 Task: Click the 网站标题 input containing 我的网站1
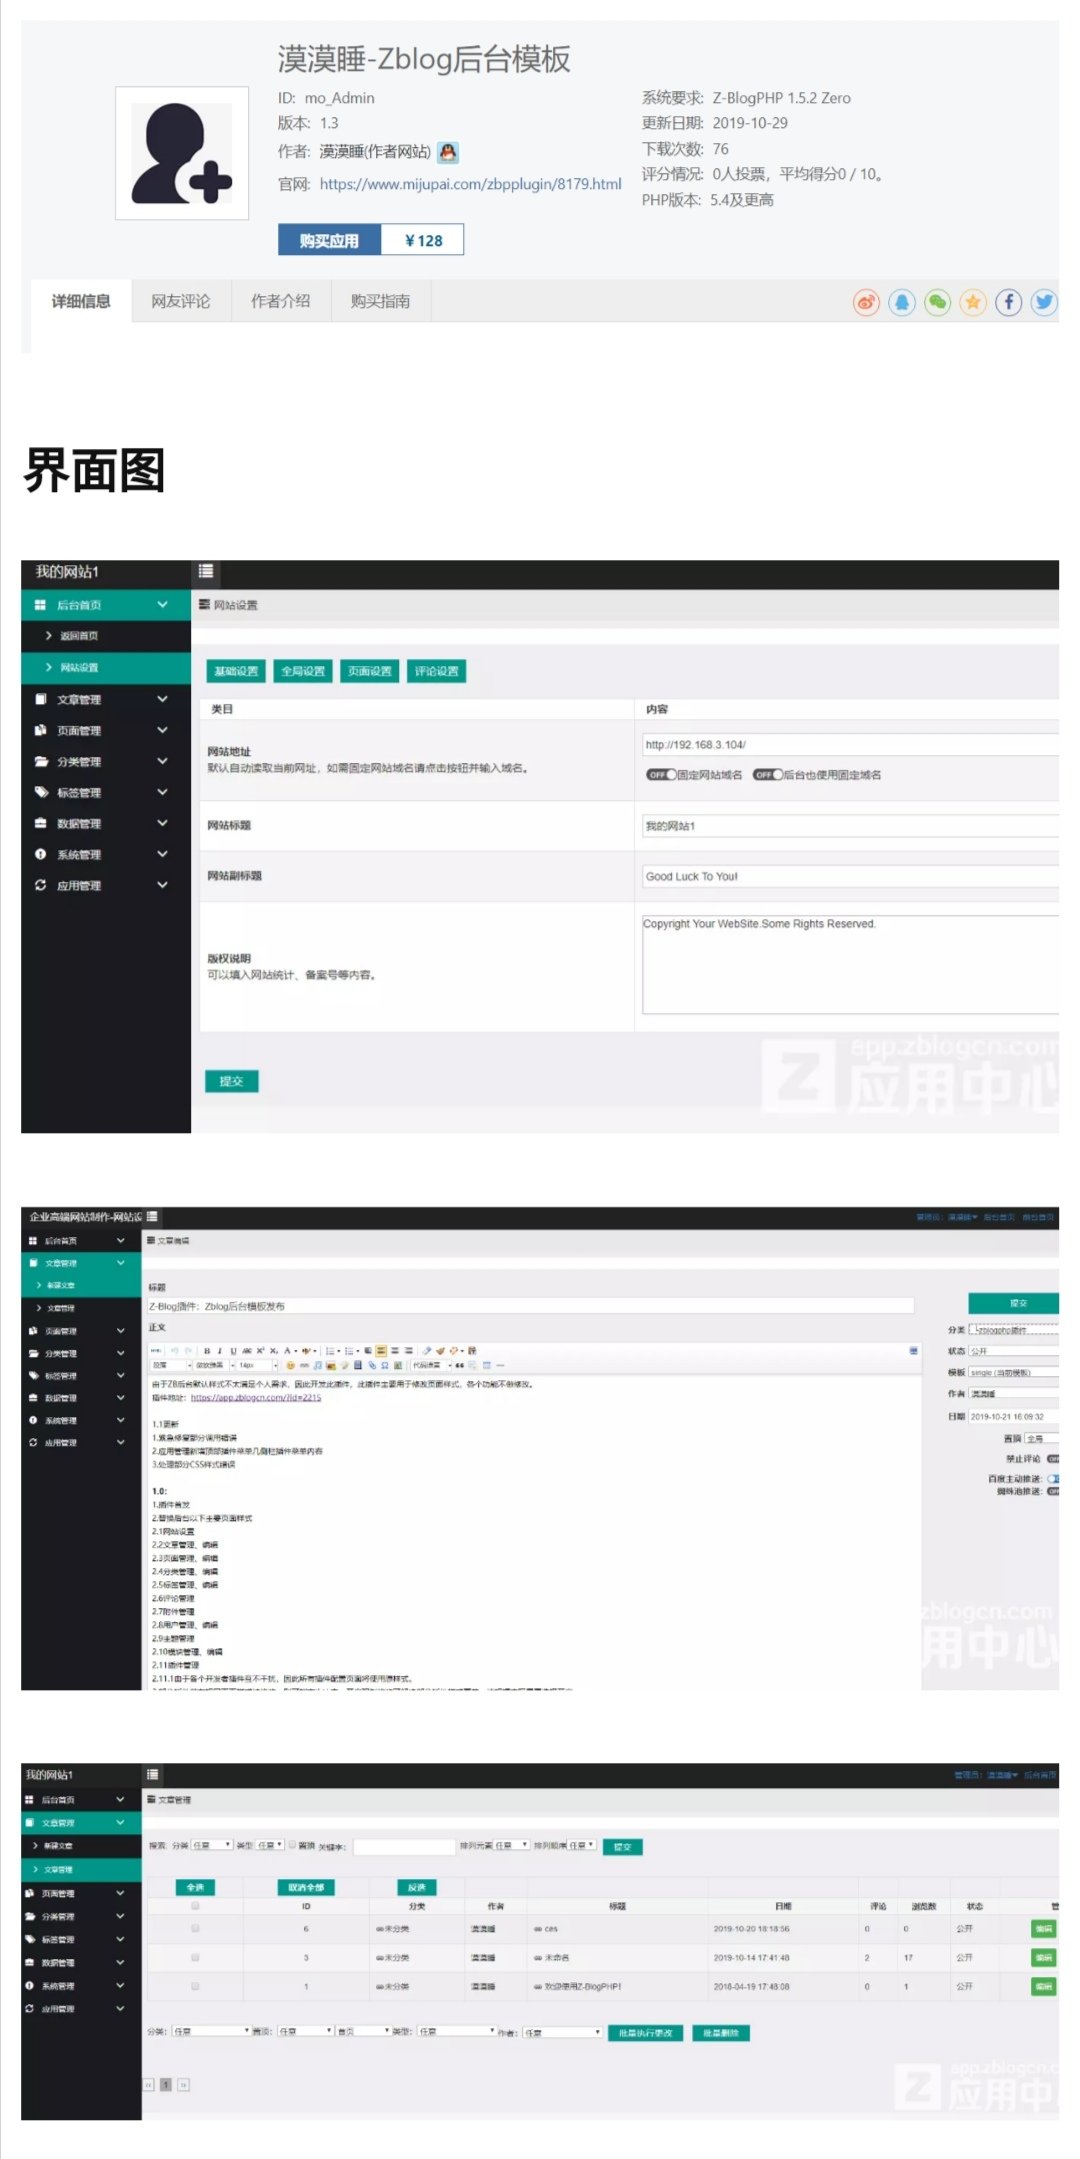click(x=850, y=826)
